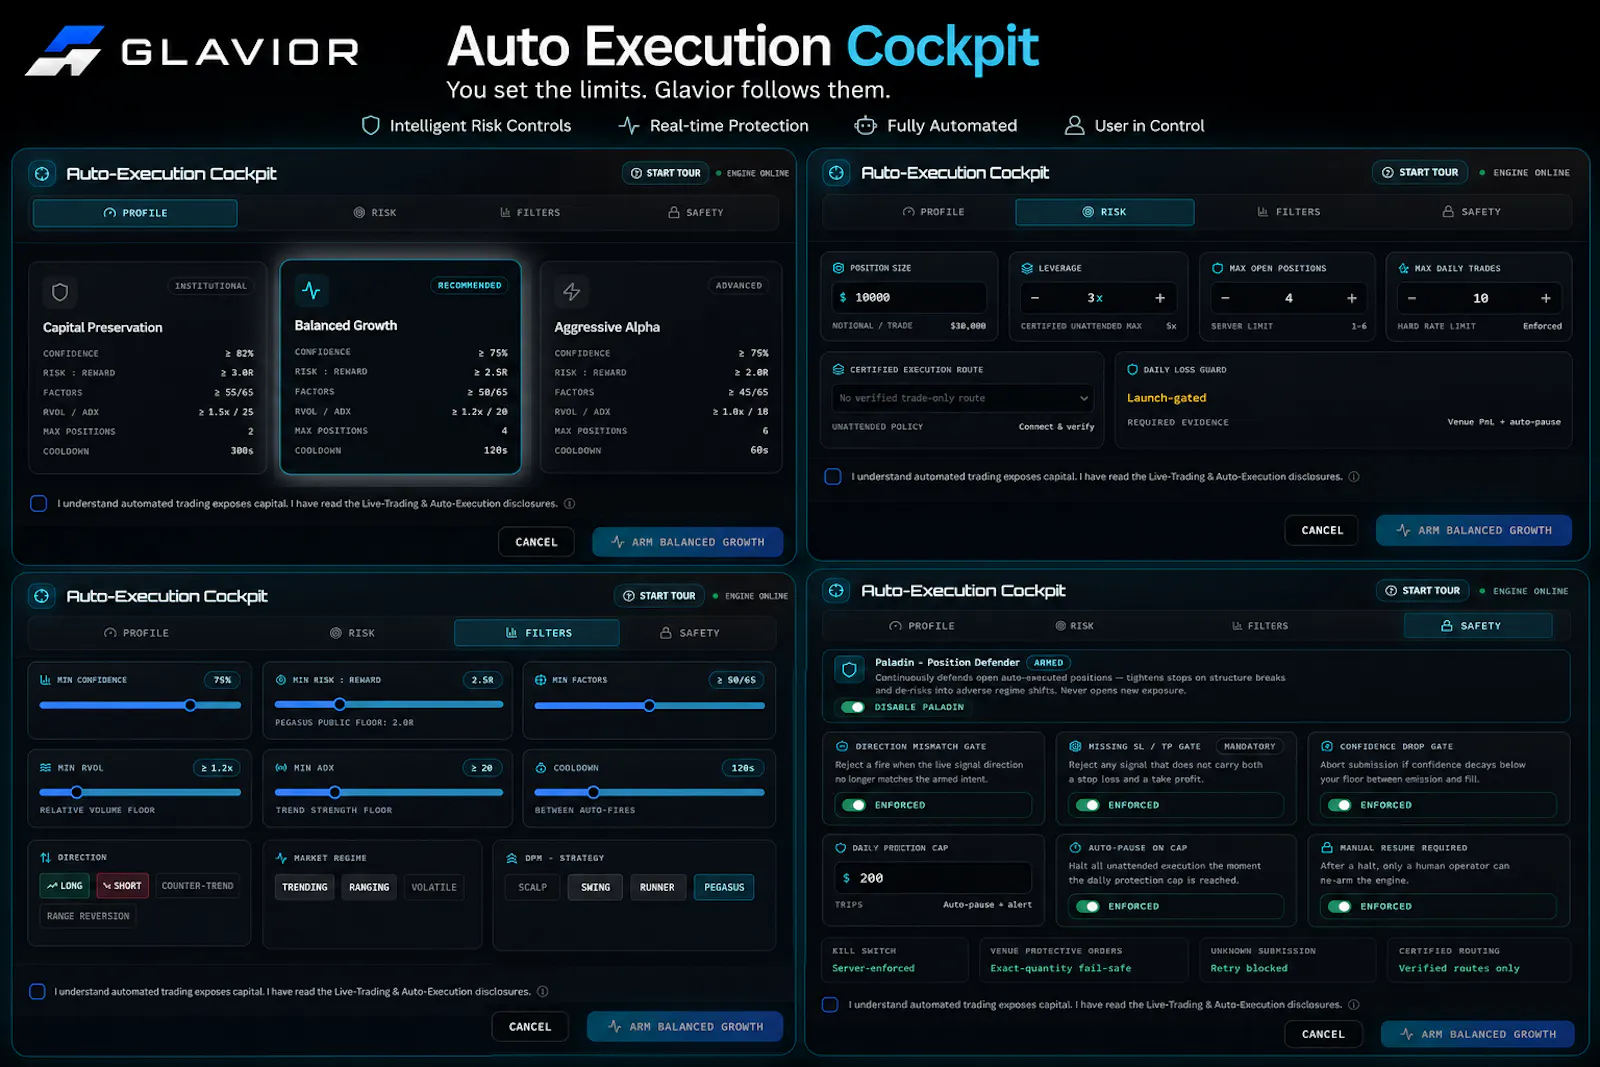Decrease Leverage with the minus button
The height and width of the screenshot is (1067, 1600).
1034,298
